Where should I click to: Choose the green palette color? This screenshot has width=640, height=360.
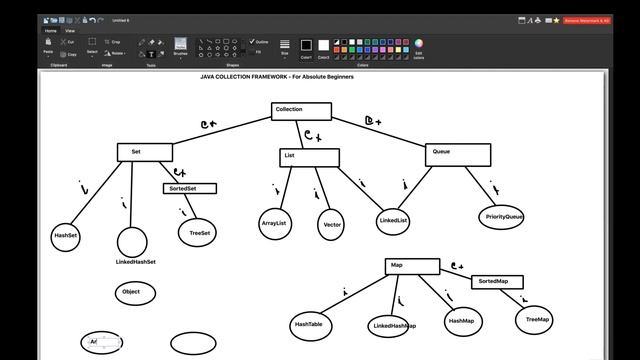(x=352, y=50)
